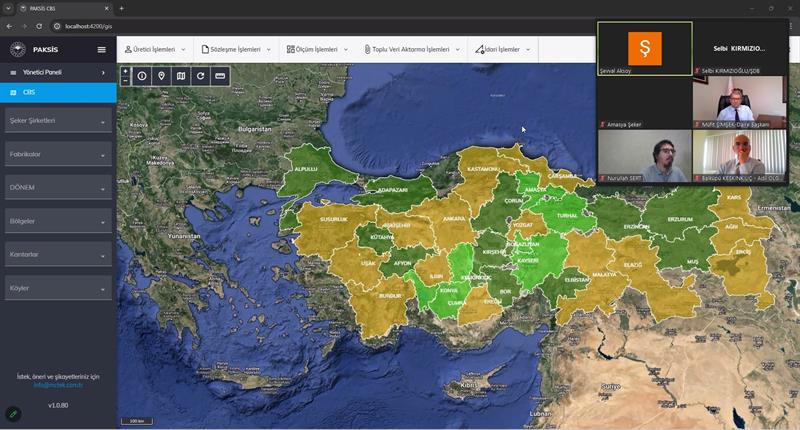Click the map info tool icon
Viewport: 800px width, 430px height.
tap(142, 76)
